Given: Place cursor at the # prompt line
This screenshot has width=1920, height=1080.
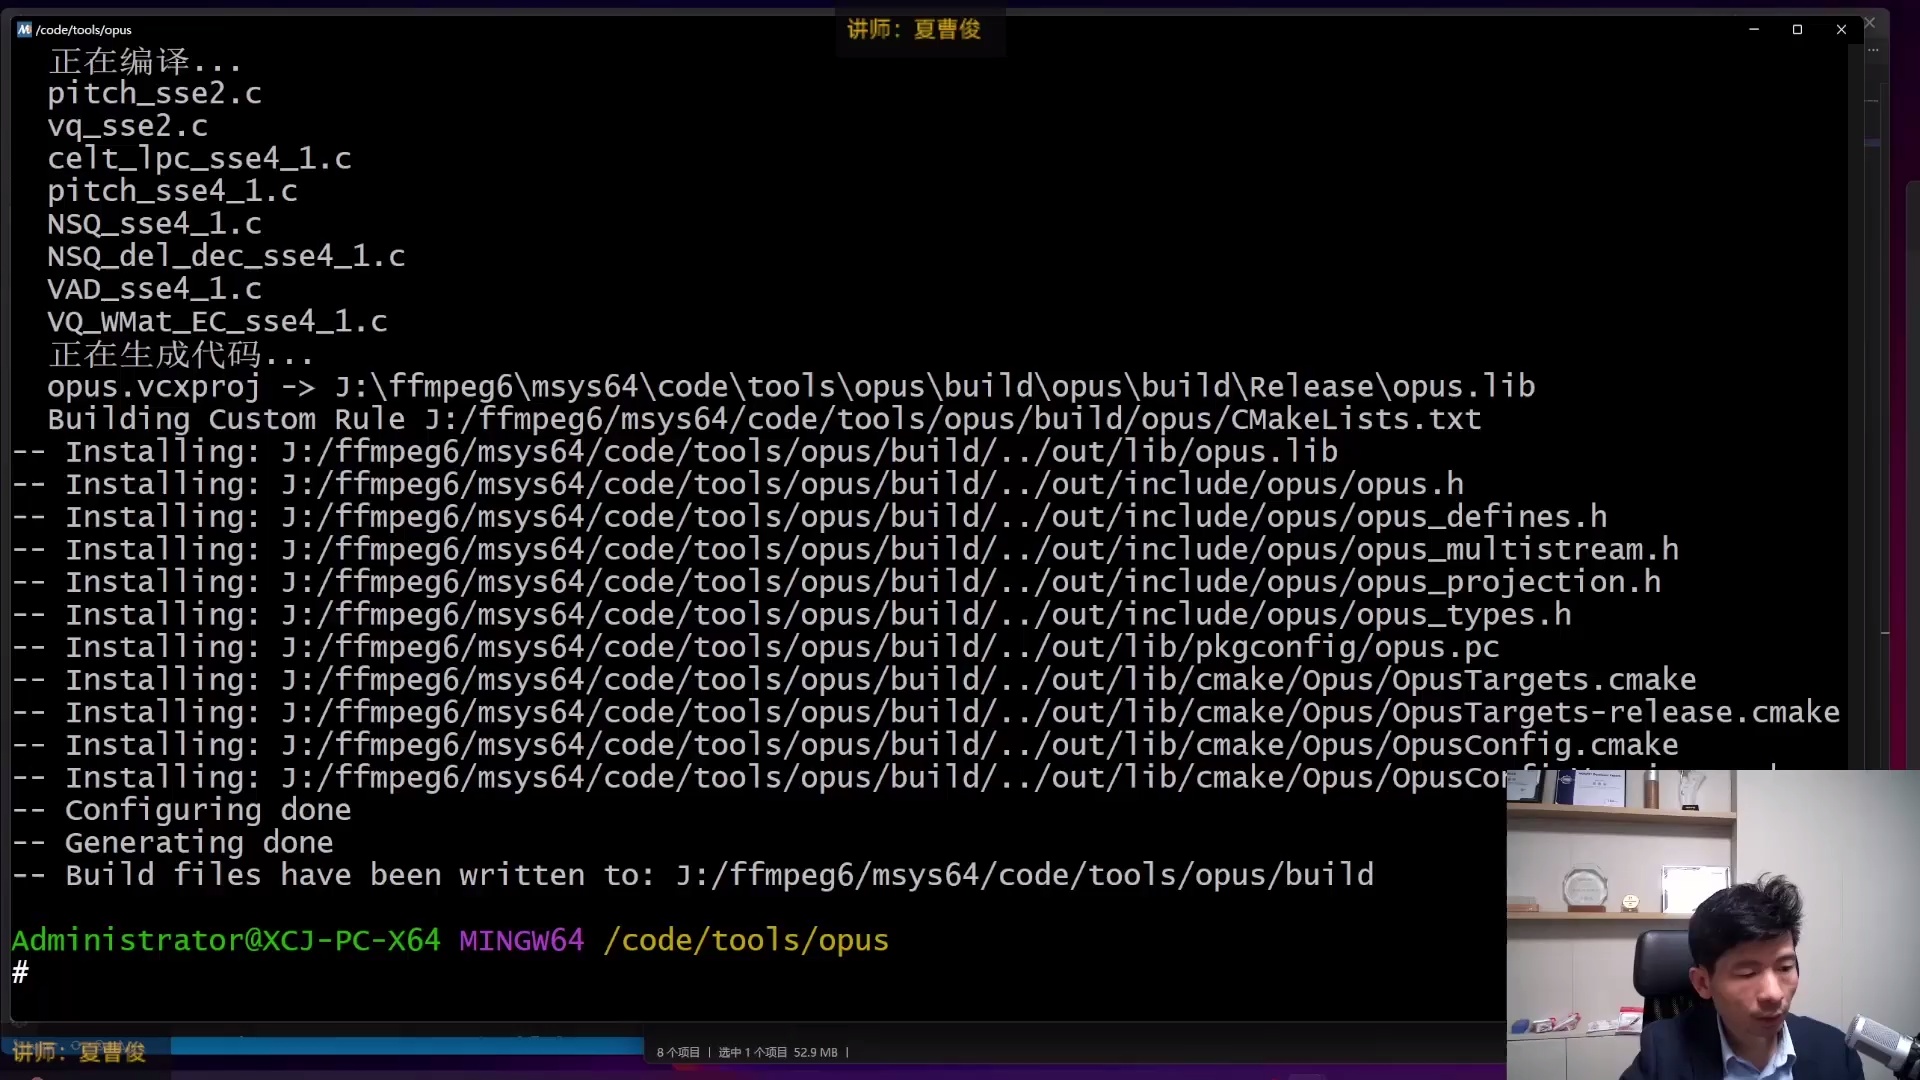Looking at the screenshot, I should [22, 972].
